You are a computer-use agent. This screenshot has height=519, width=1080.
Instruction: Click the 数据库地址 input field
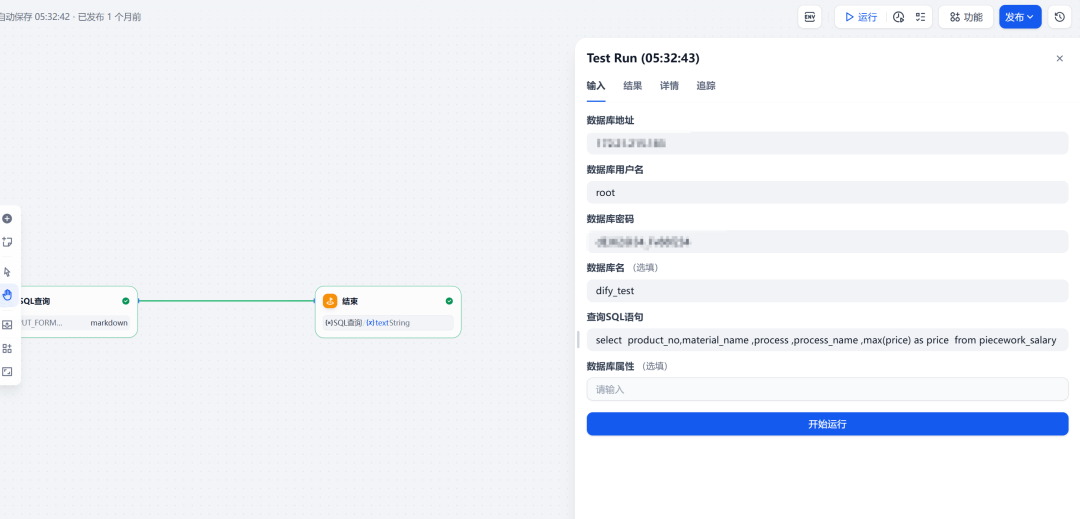pos(827,143)
